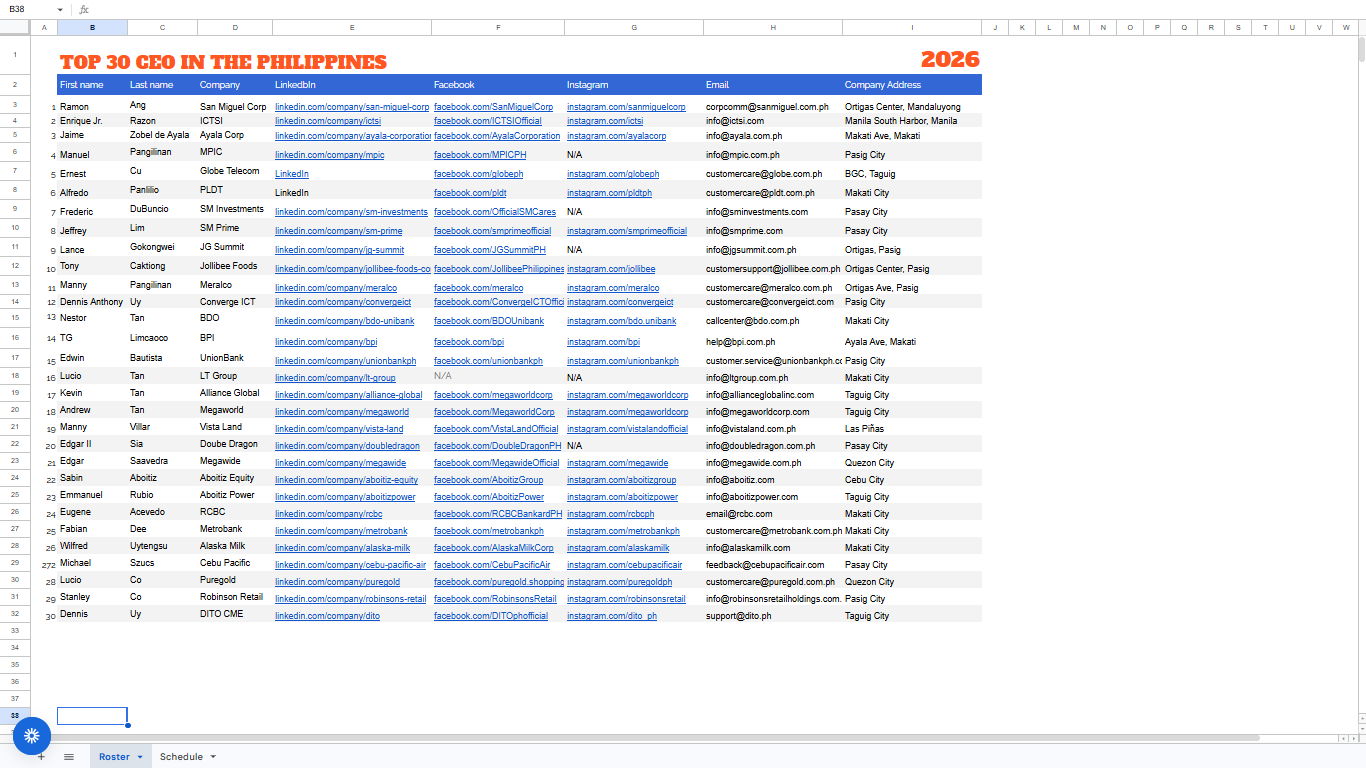Open the San Miguel Corp LinkedIn link
Viewport: 1366px width, 768px height.
352,107
